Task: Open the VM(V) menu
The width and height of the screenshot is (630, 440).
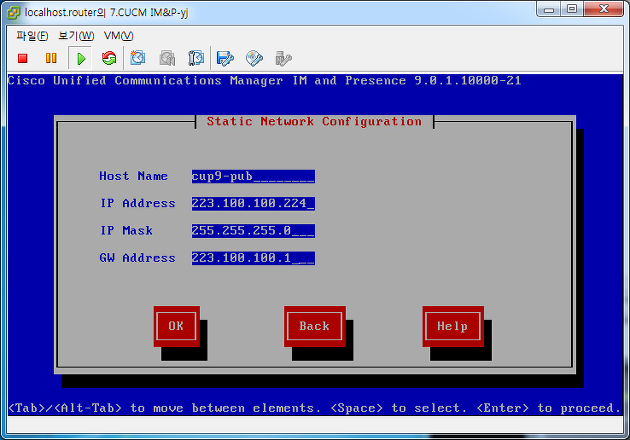Action: click(x=118, y=36)
